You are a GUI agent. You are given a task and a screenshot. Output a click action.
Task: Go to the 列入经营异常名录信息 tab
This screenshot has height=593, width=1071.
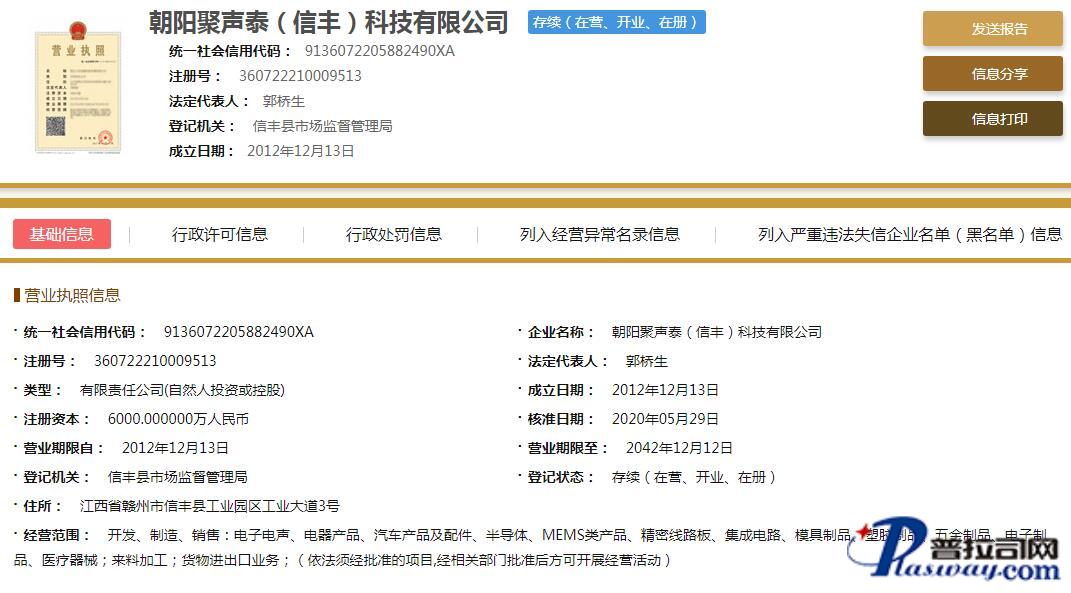[x=599, y=234]
